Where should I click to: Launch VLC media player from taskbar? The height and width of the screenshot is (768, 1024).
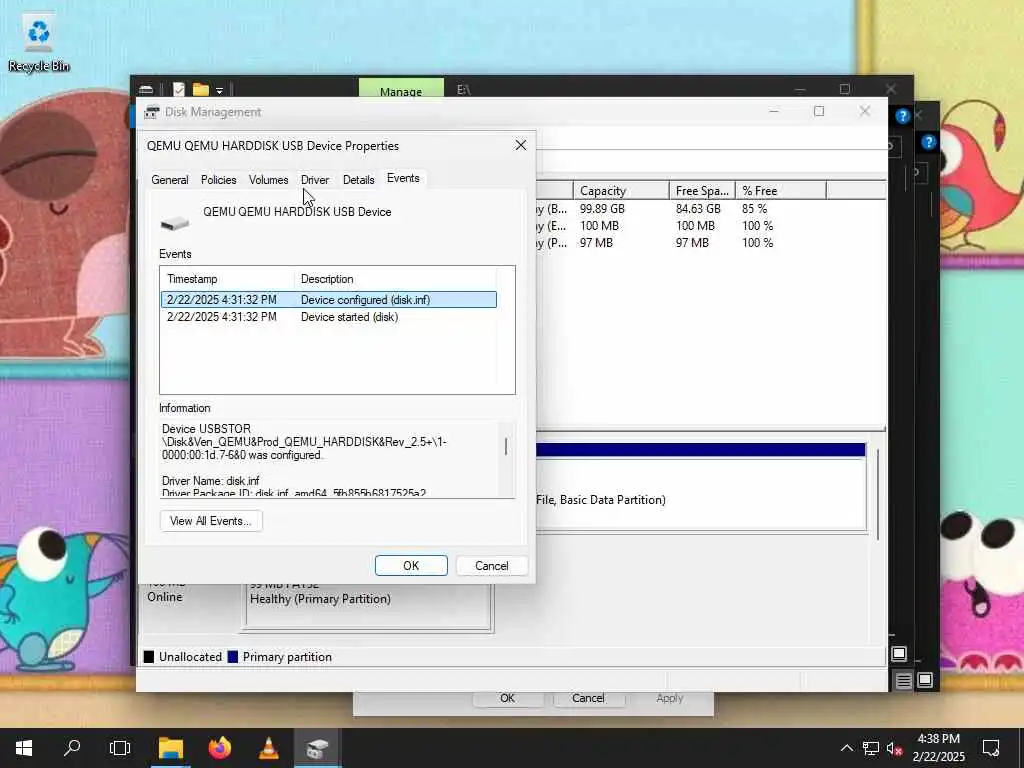[x=268, y=748]
